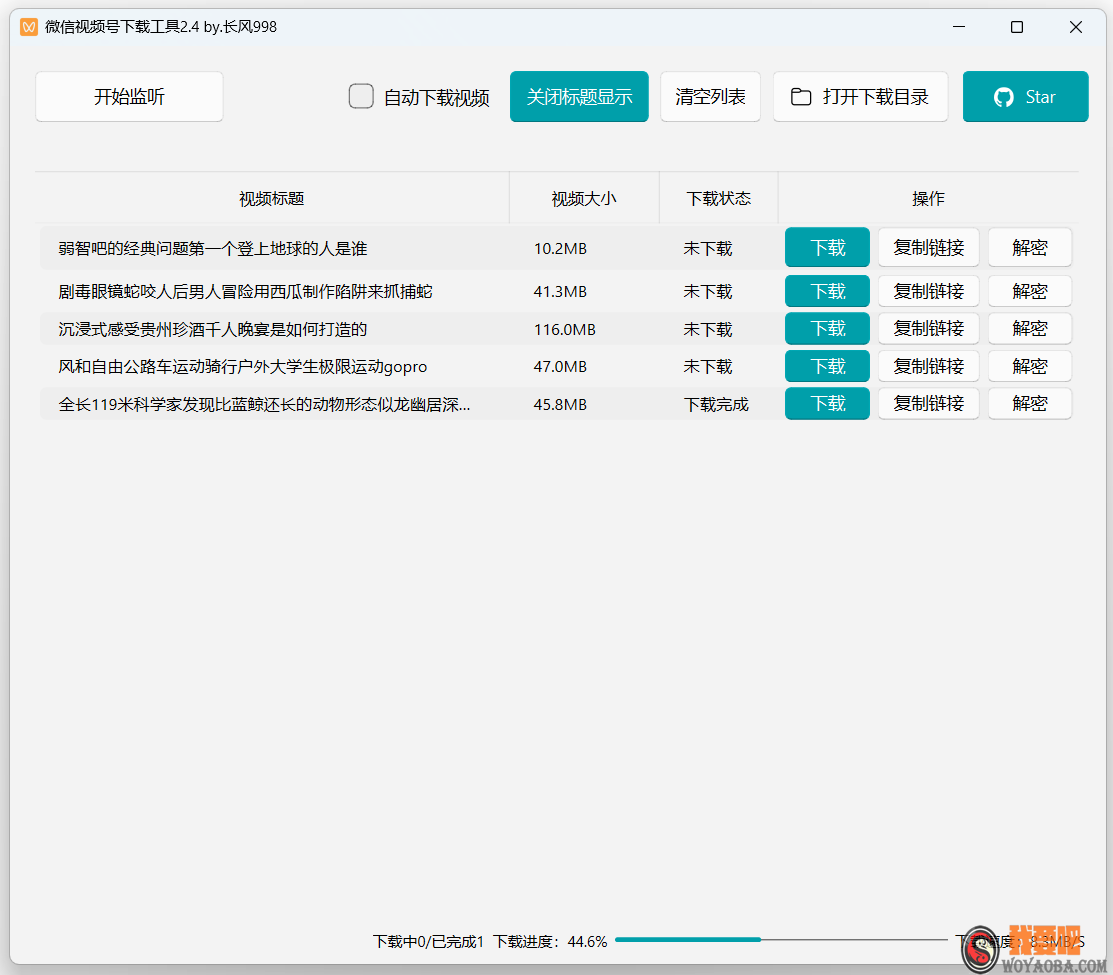Sort by the 视频标题 column header

click(271, 198)
